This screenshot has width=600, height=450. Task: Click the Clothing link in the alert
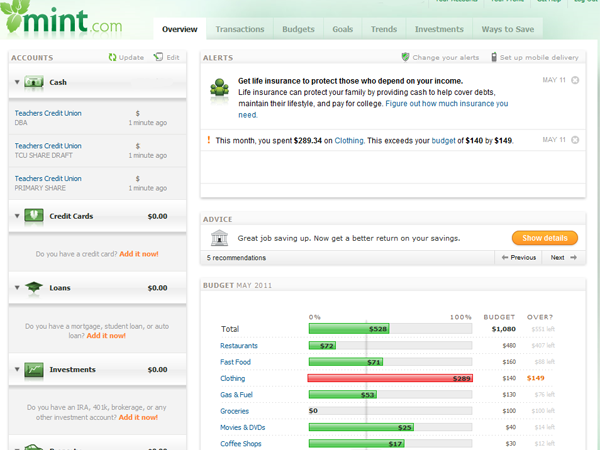pyautogui.click(x=349, y=140)
